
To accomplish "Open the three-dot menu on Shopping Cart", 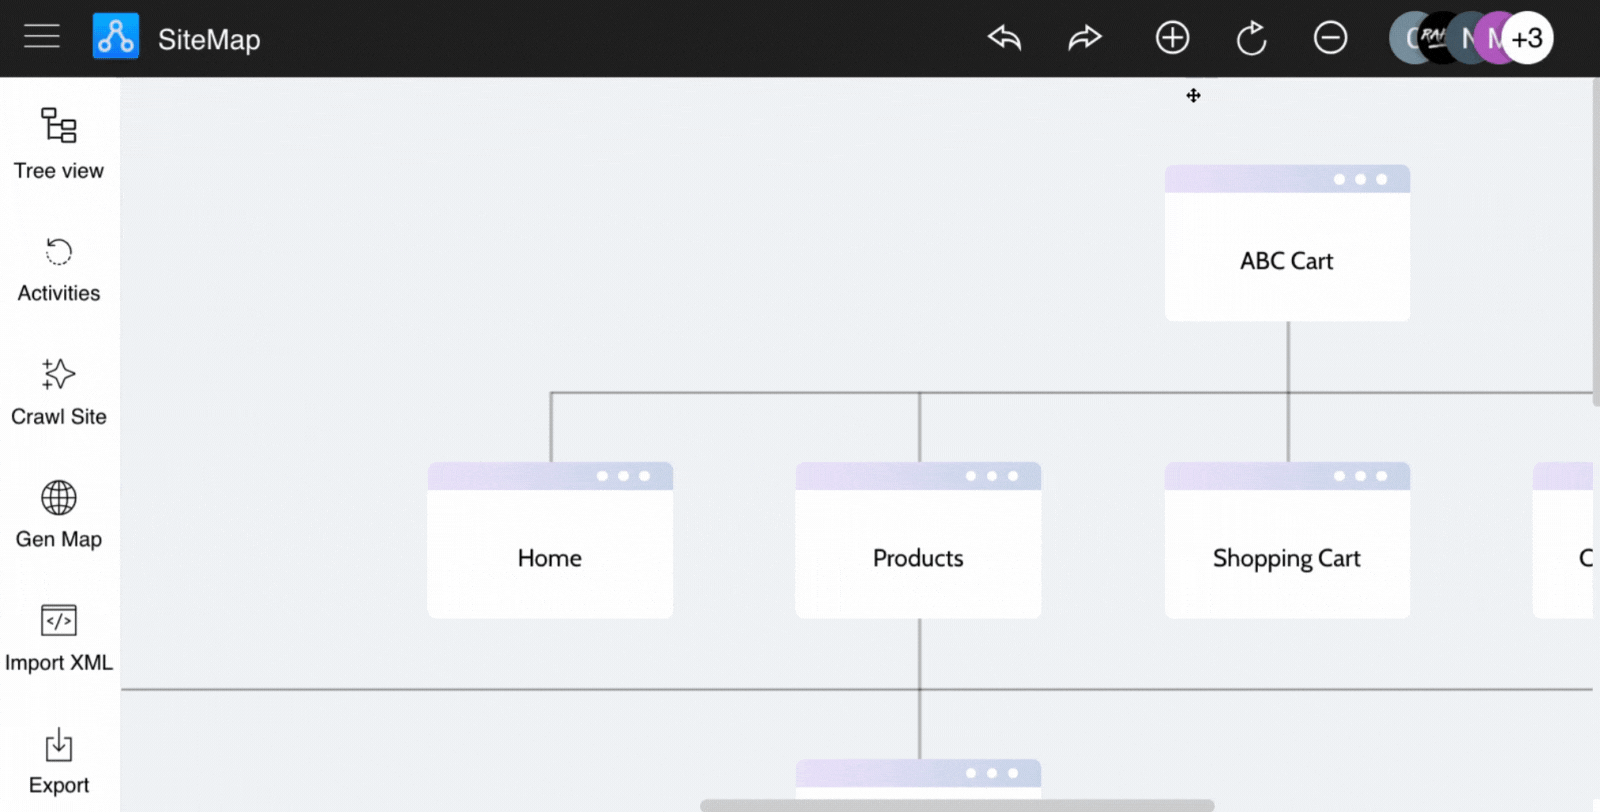I will coord(1360,476).
